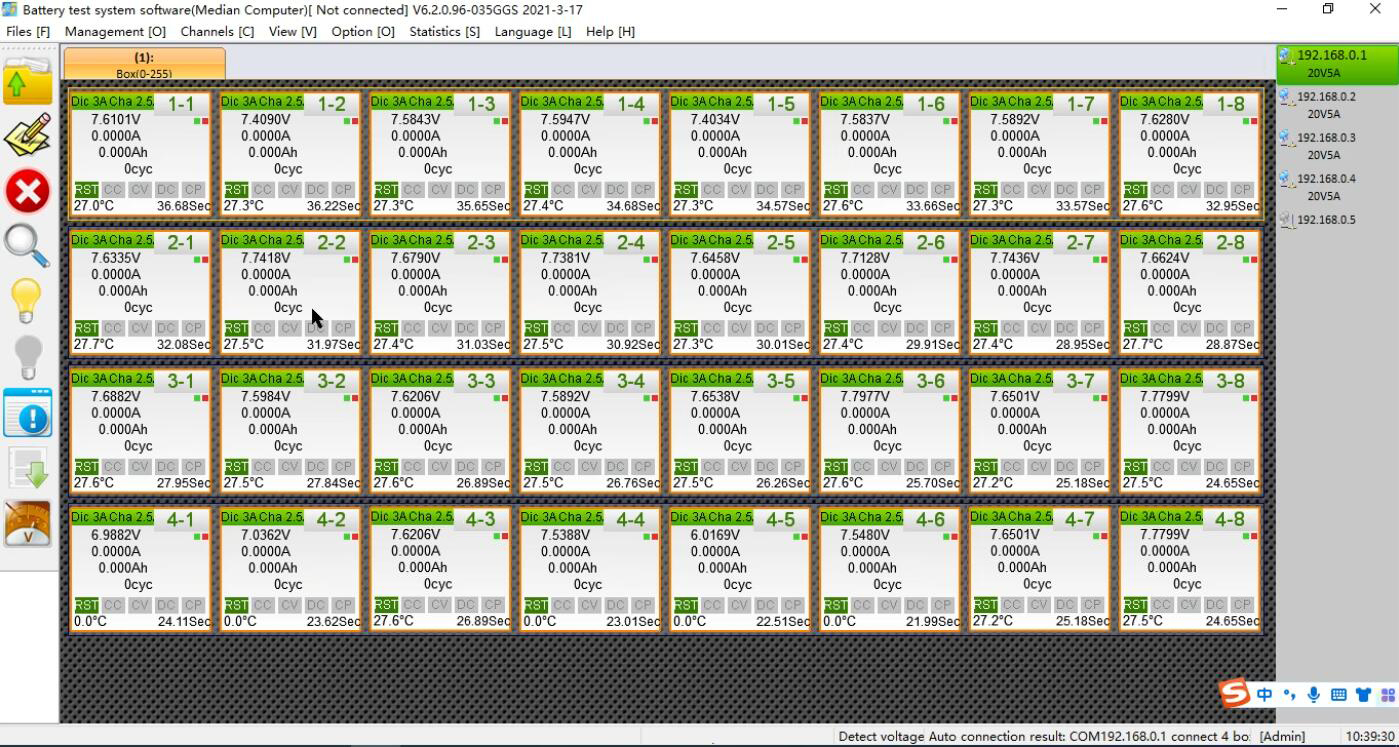This screenshot has width=1399, height=747.
Task: Select device 192.168.0.5 in the list
Action: pyautogui.click(x=1326, y=220)
